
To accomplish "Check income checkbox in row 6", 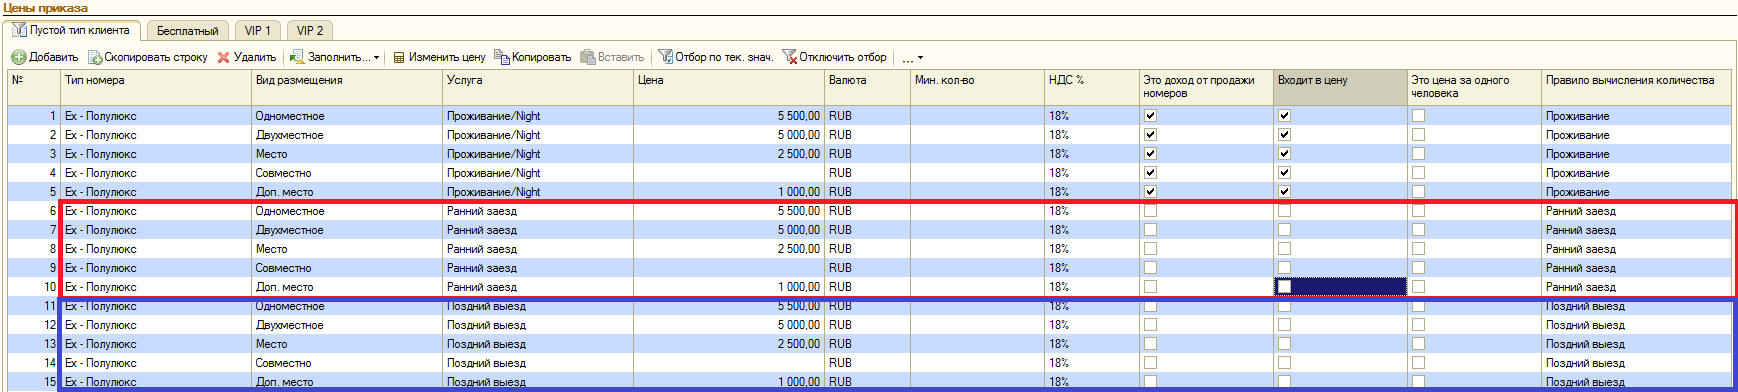I will [x=1150, y=211].
